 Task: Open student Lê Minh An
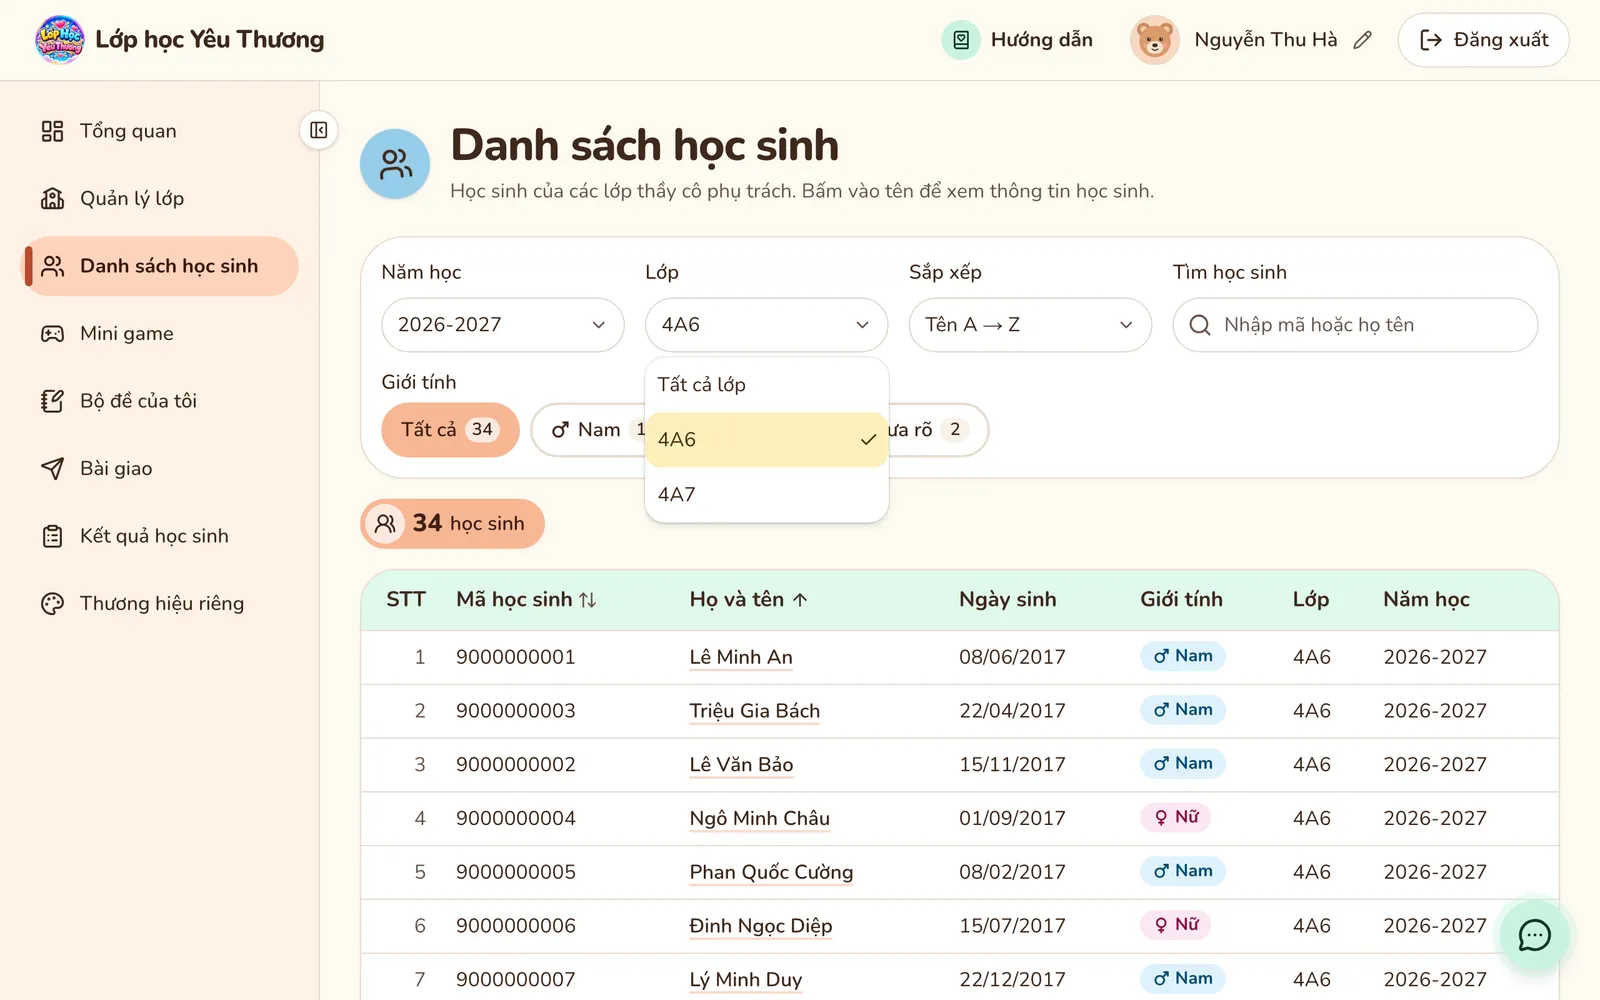741,657
